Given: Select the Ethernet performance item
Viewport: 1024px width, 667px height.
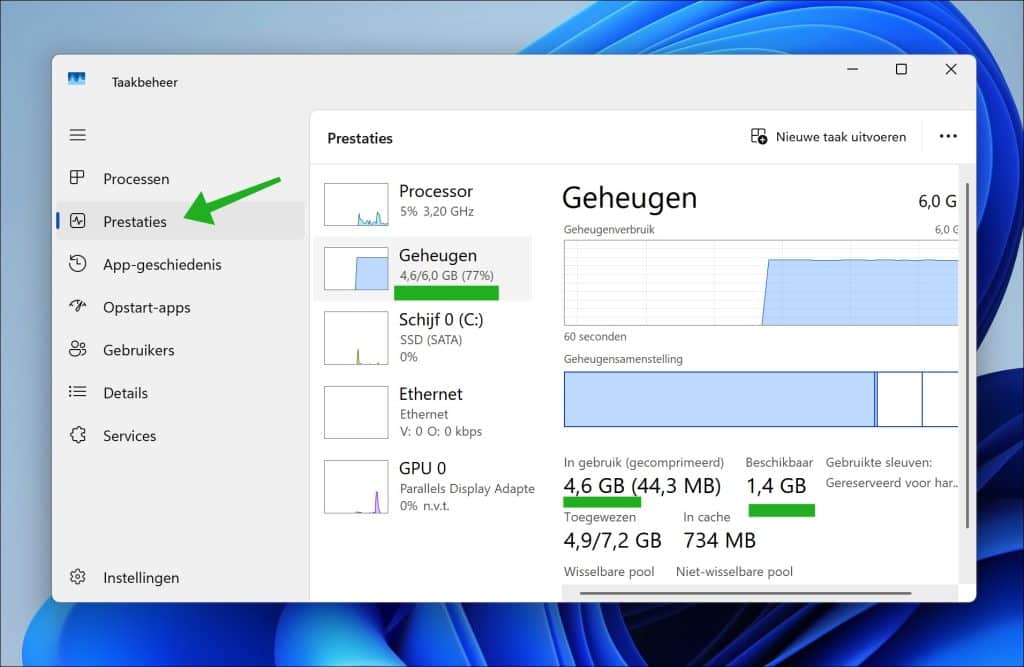Looking at the screenshot, I should click(423, 412).
